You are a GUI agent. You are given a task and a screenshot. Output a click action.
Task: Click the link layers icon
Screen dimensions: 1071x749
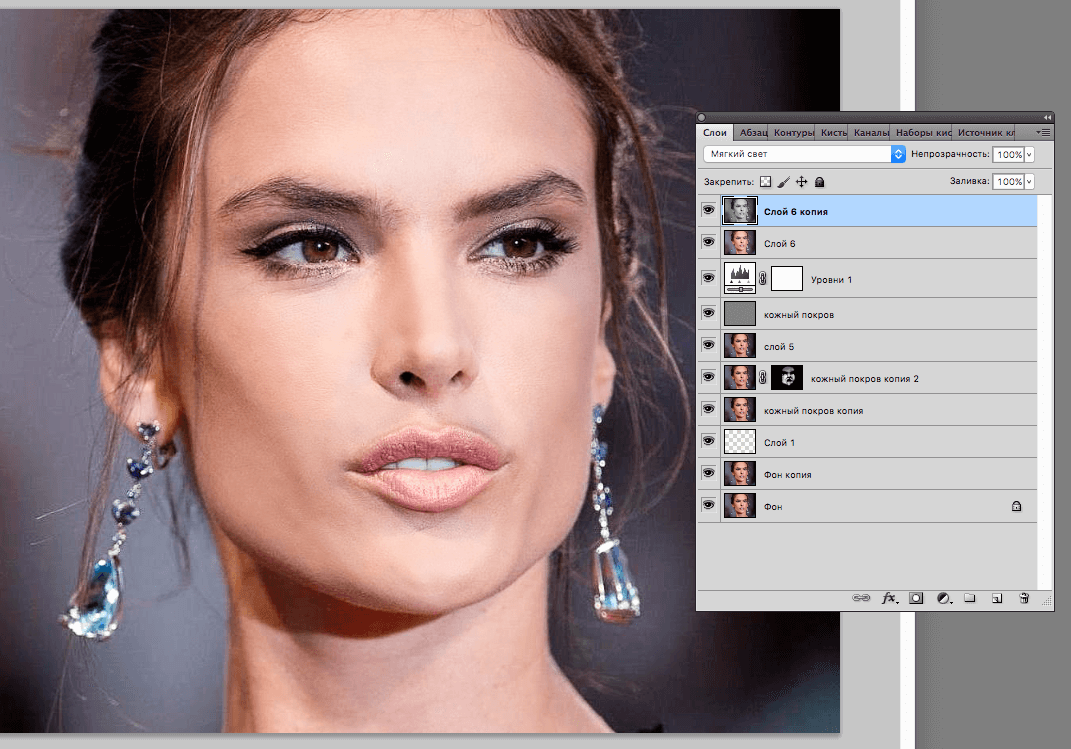click(860, 598)
